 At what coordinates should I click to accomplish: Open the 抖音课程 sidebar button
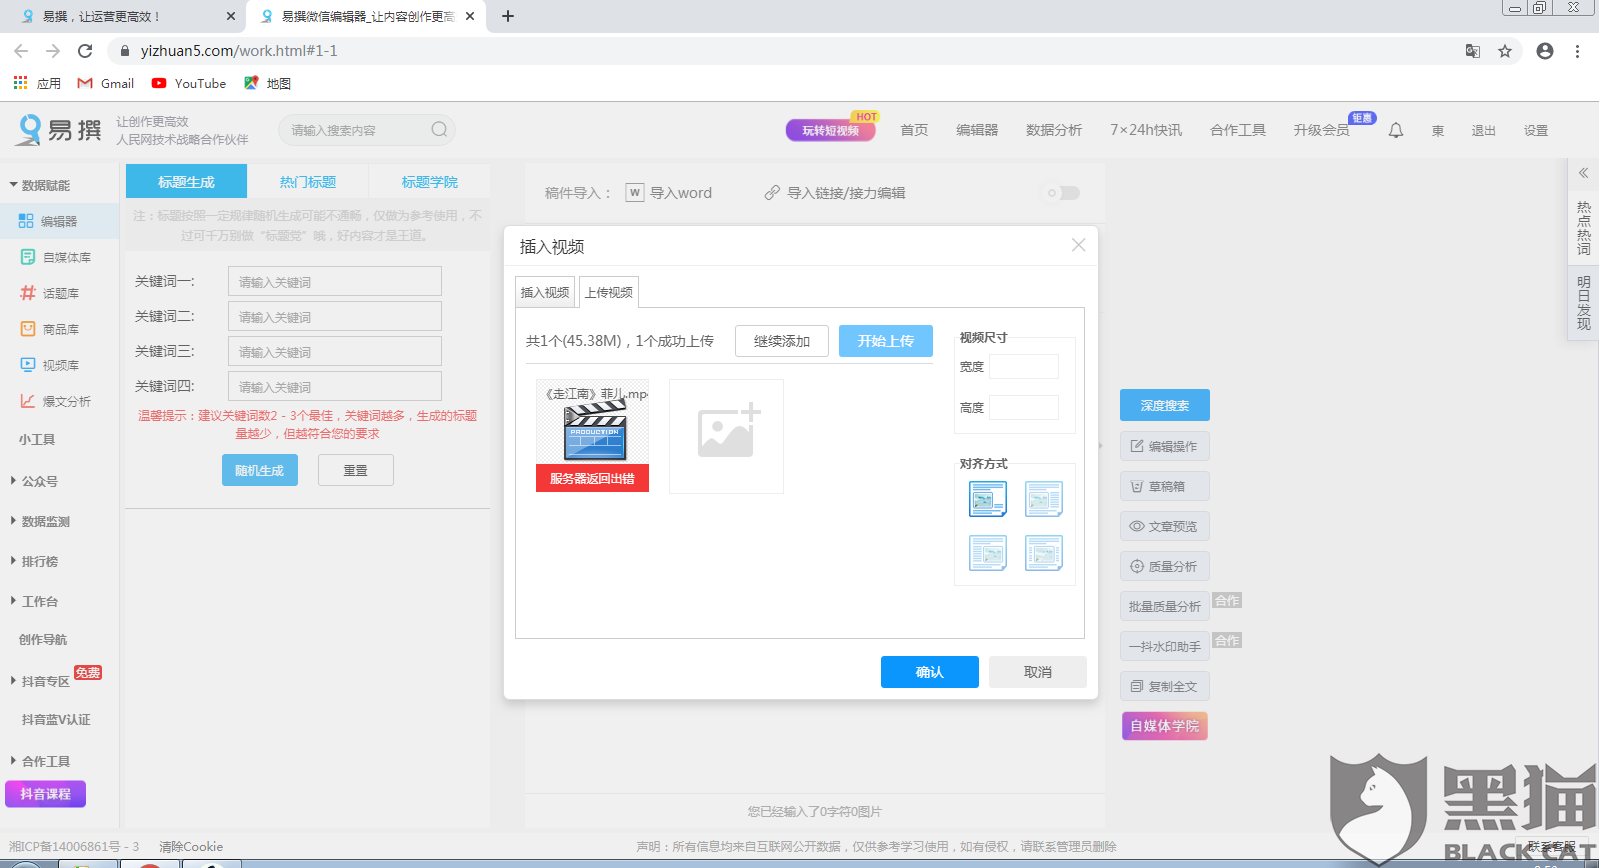coord(46,794)
